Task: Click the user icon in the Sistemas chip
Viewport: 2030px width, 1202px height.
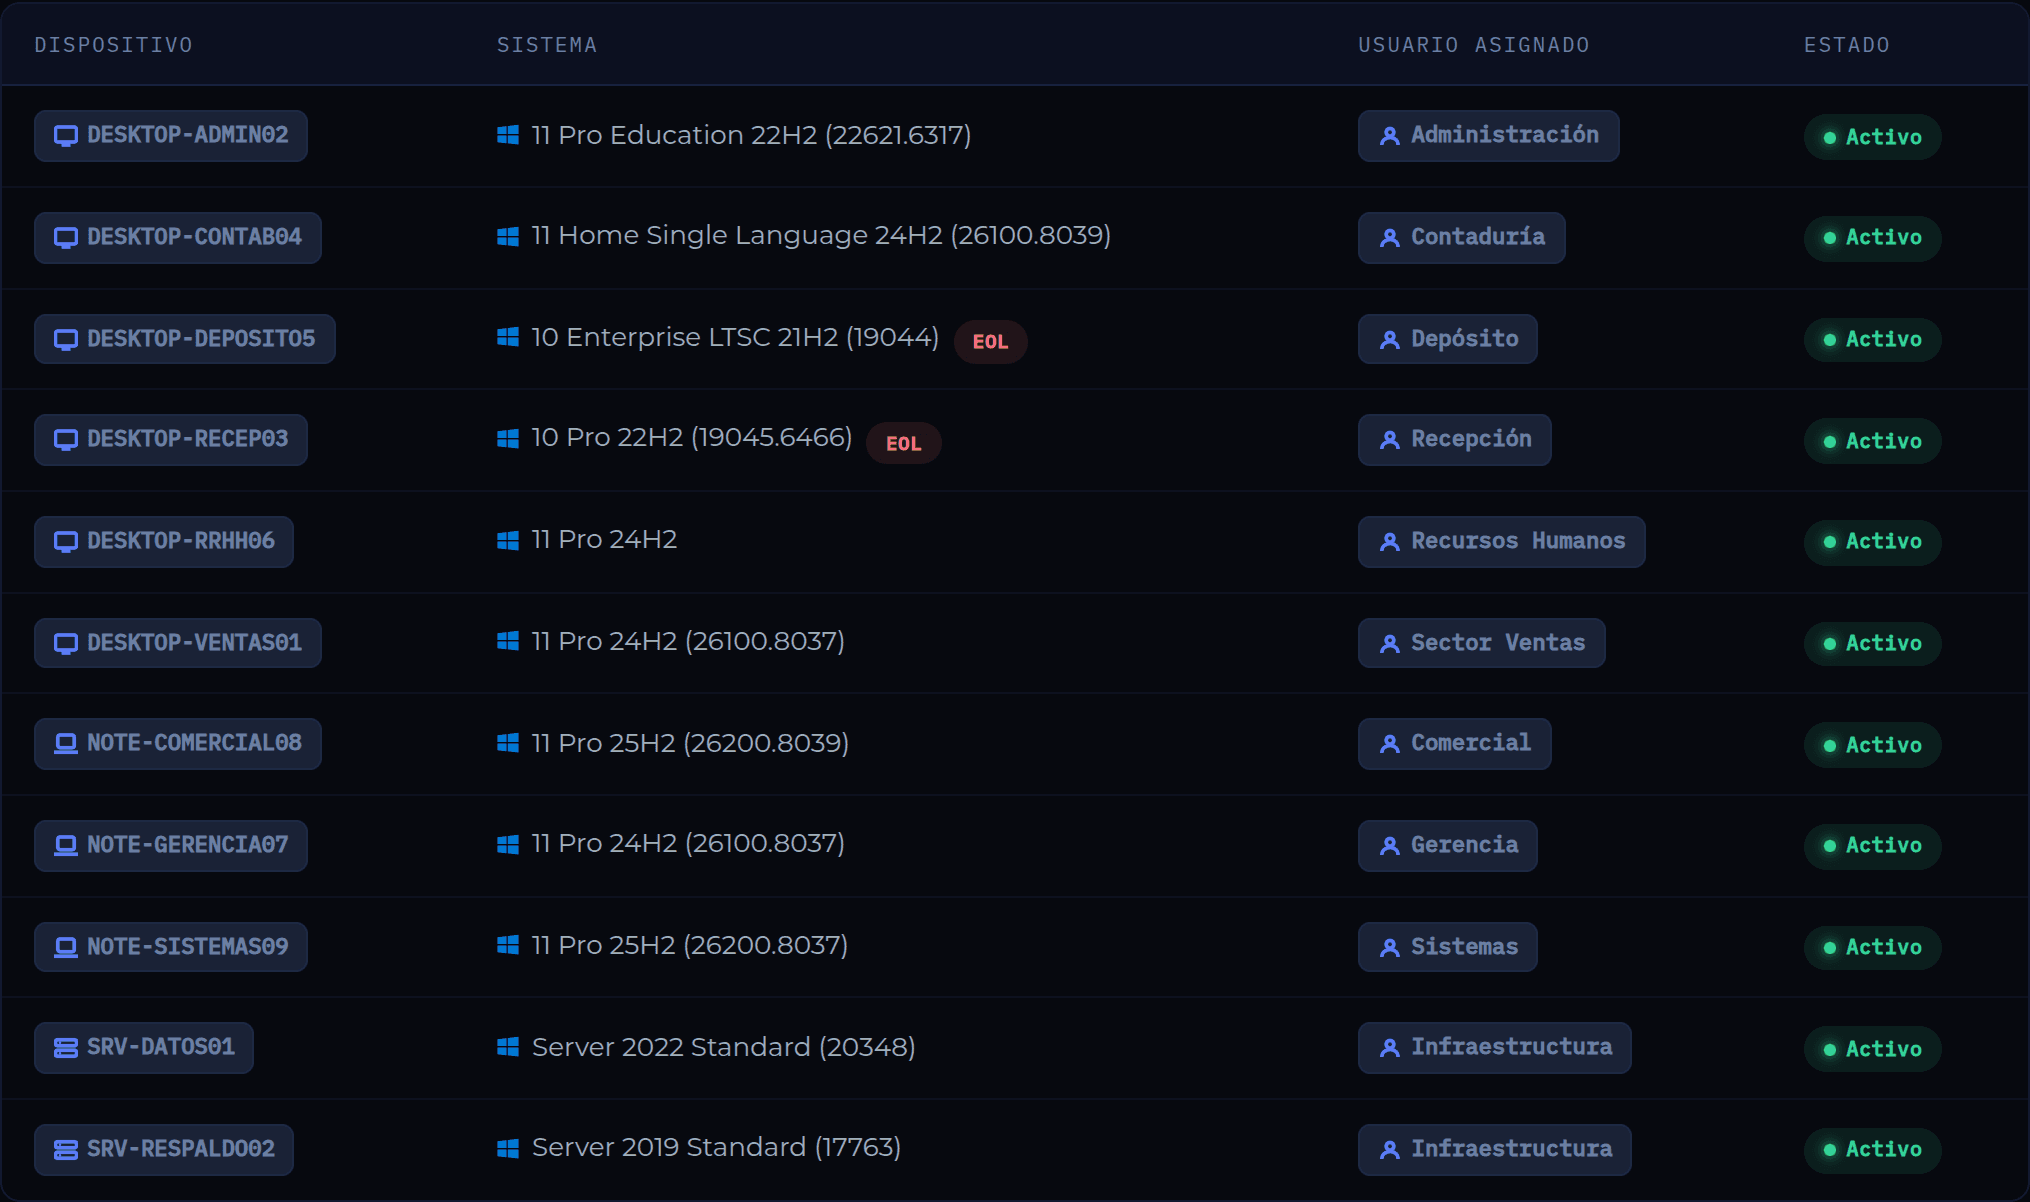Action: pos(1390,948)
